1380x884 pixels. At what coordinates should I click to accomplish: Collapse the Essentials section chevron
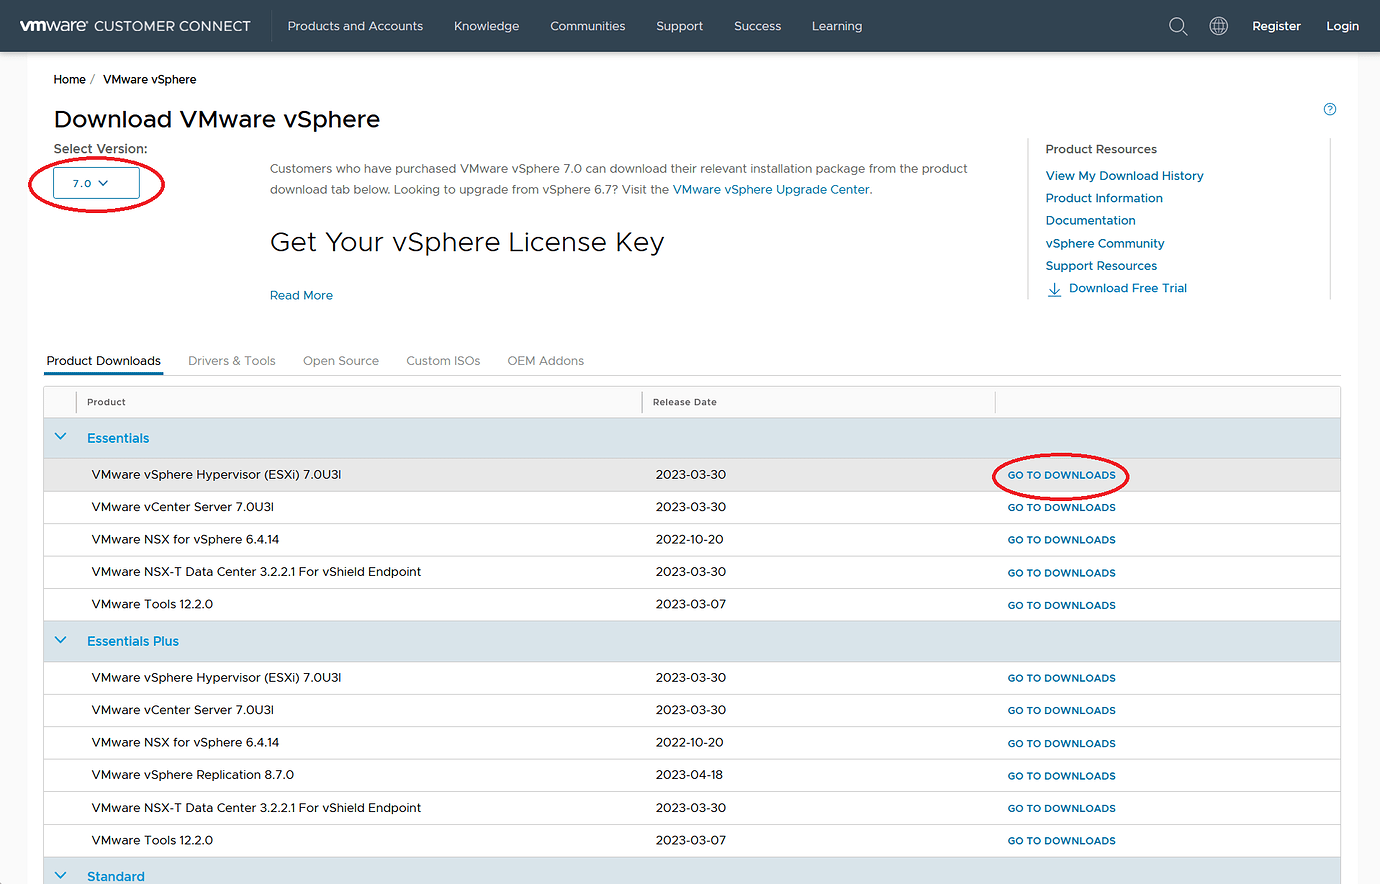(61, 437)
